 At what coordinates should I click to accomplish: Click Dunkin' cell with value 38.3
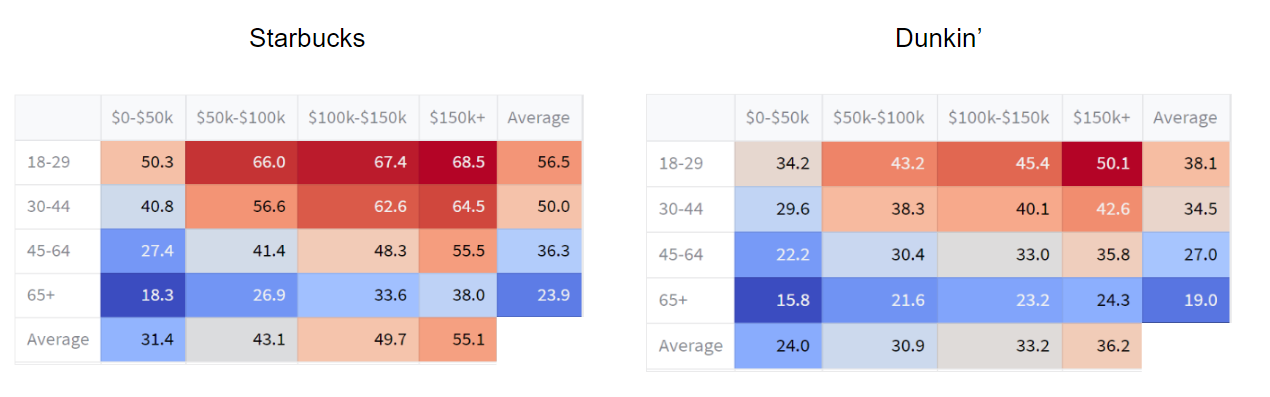click(x=880, y=209)
